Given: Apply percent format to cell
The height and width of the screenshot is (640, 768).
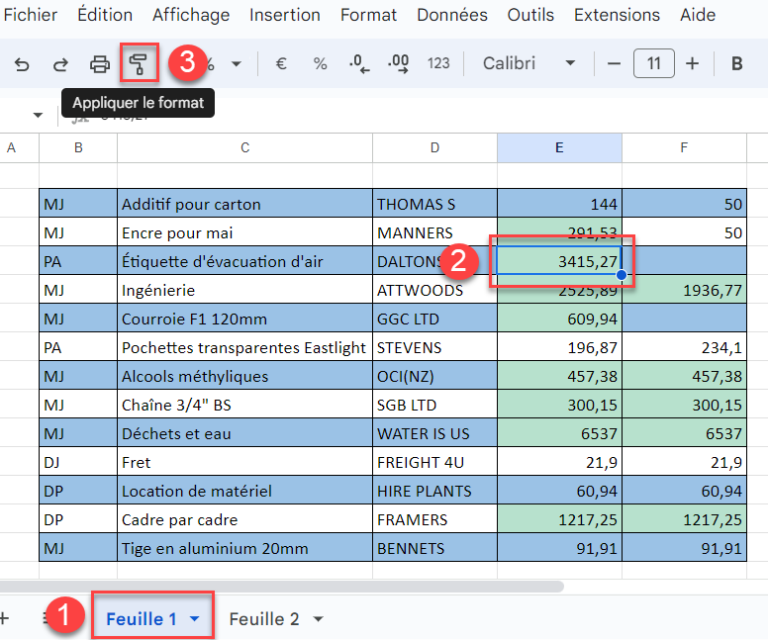Looking at the screenshot, I should [320, 64].
